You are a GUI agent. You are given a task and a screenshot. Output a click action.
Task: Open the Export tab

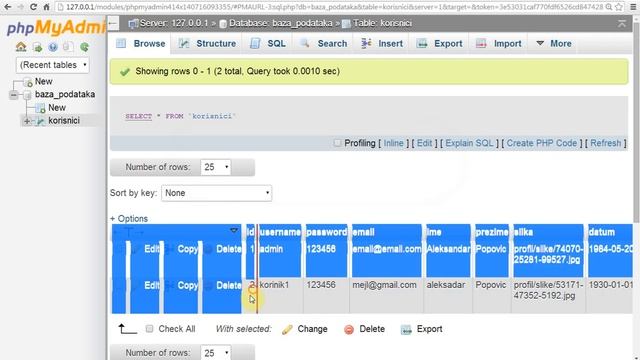(439, 43)
